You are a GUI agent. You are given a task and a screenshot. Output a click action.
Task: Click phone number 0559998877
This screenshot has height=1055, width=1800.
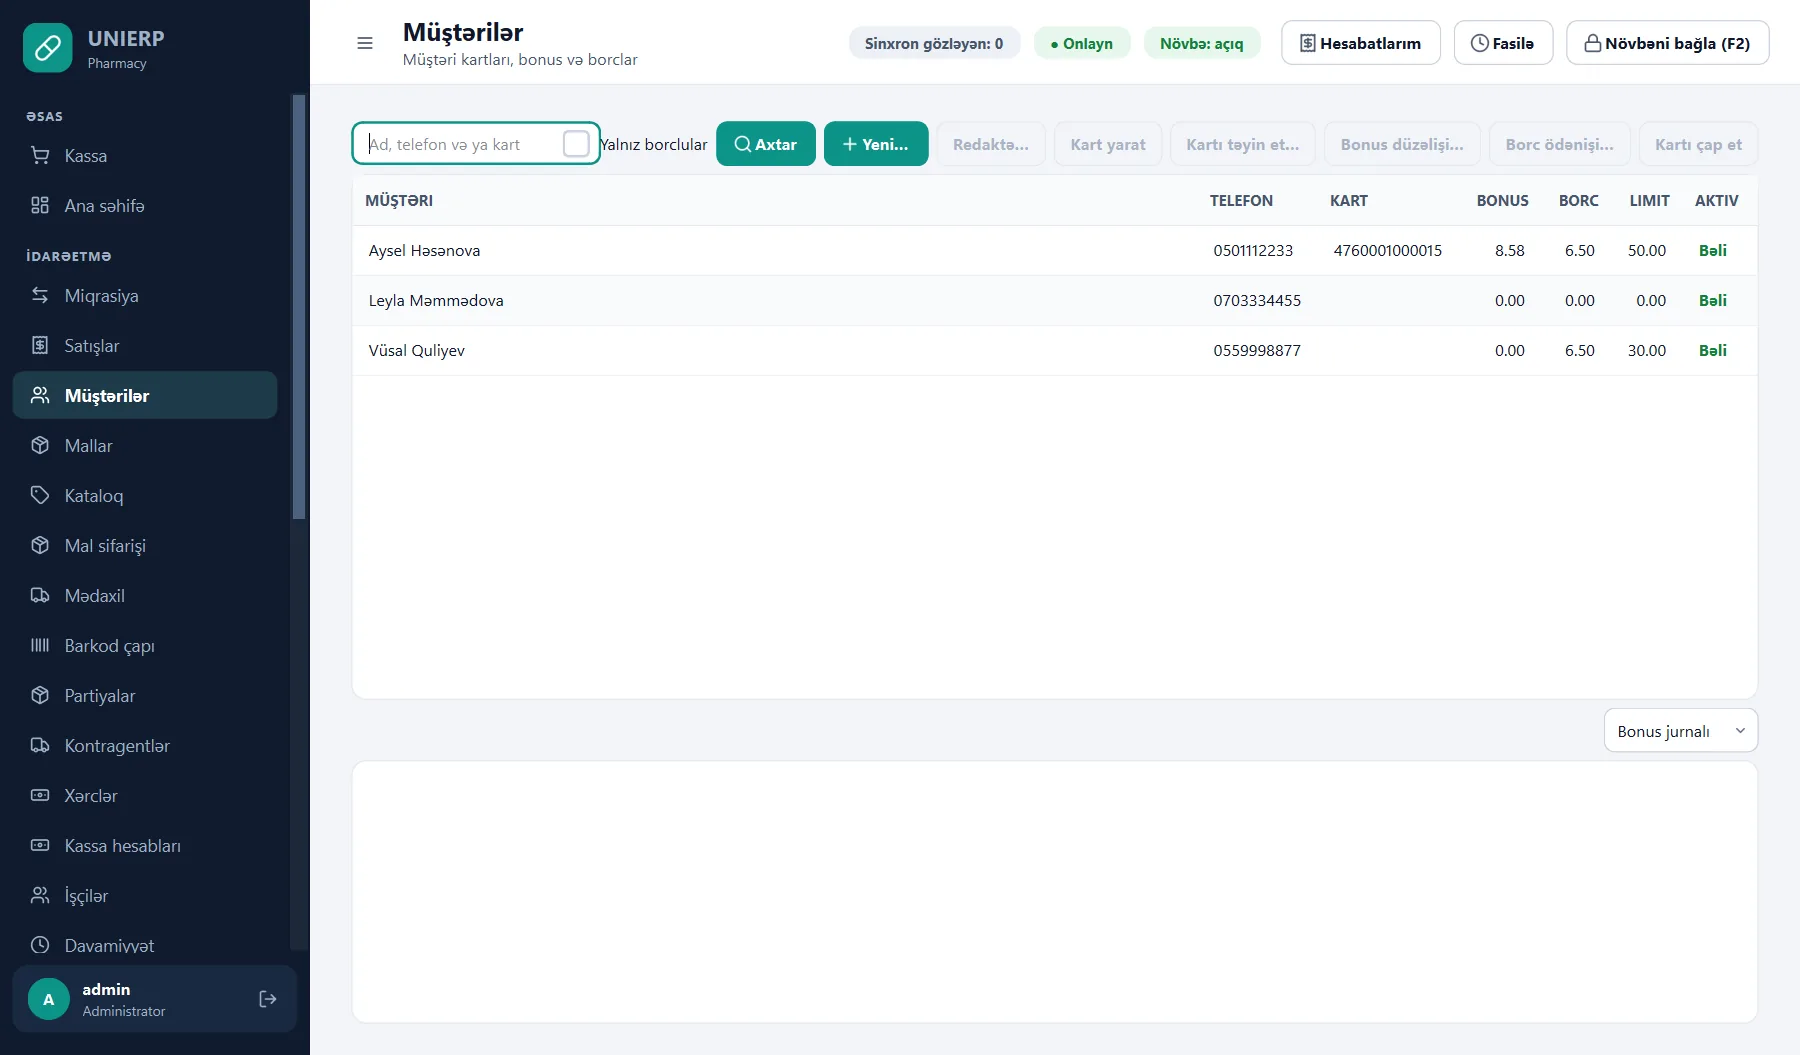1257,350
